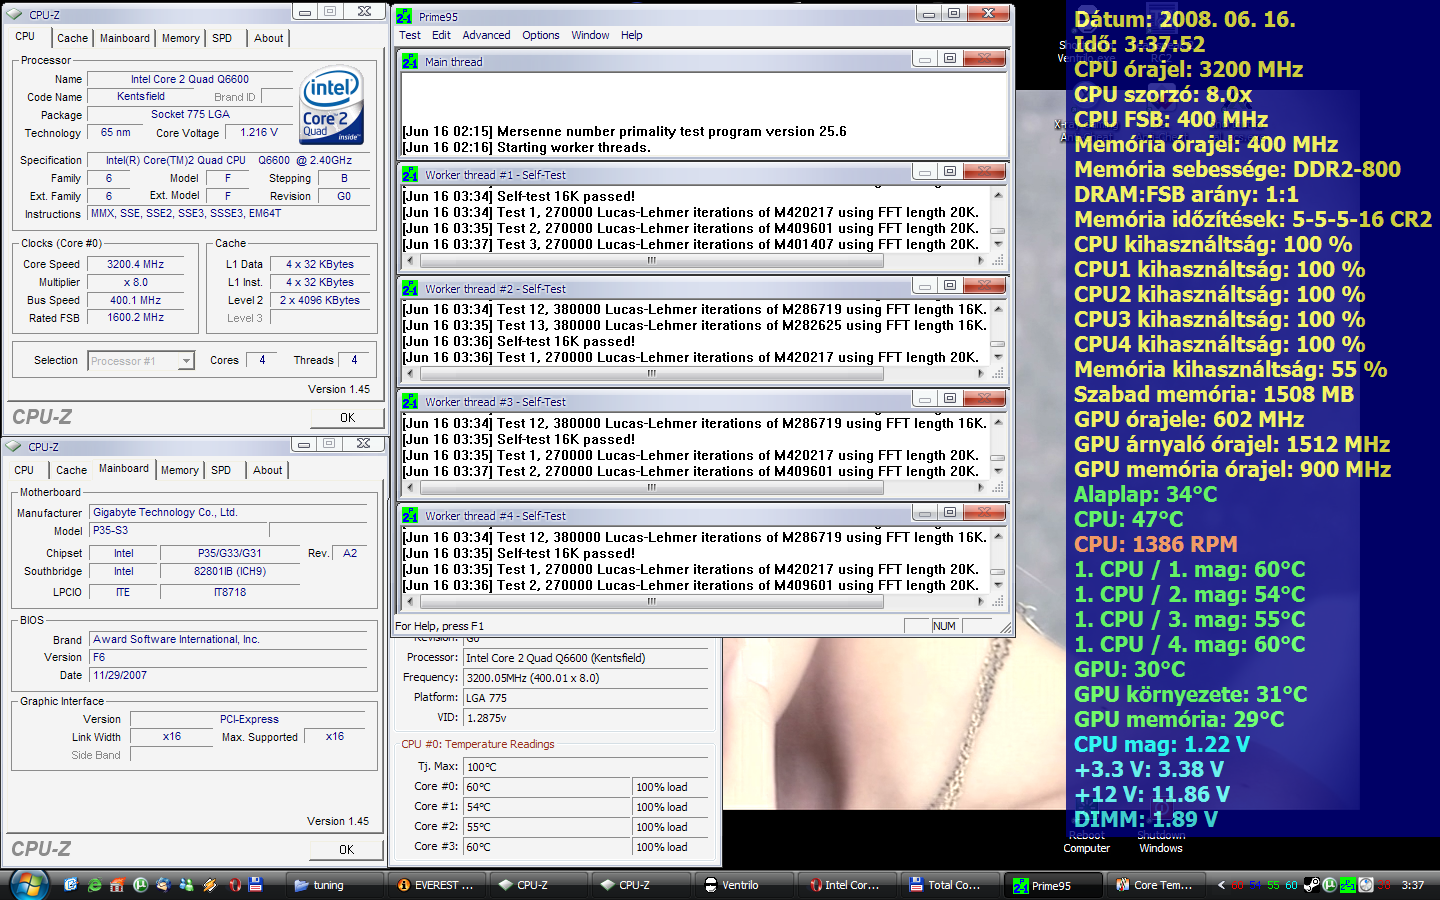This screenshot has height=900, width=1440.
Task: Switch to SPD tab in bottom CPU-Z window
Action: tap(221, 470)
